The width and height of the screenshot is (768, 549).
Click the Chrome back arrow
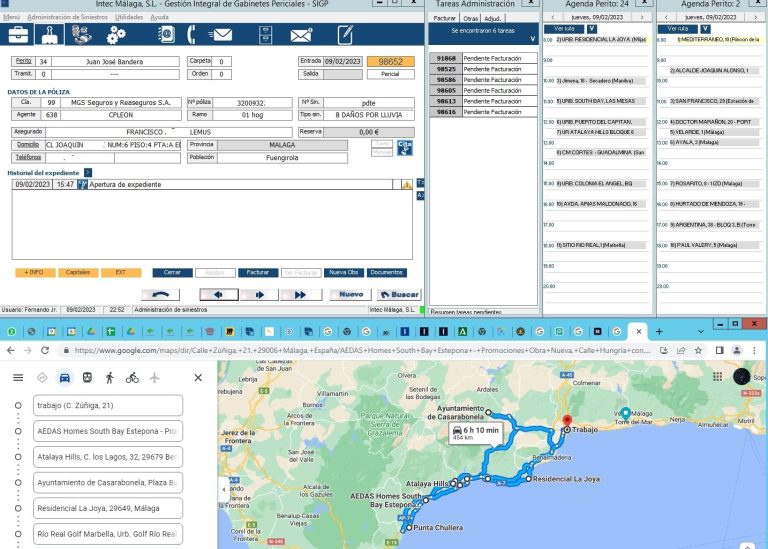click(11, 350)
